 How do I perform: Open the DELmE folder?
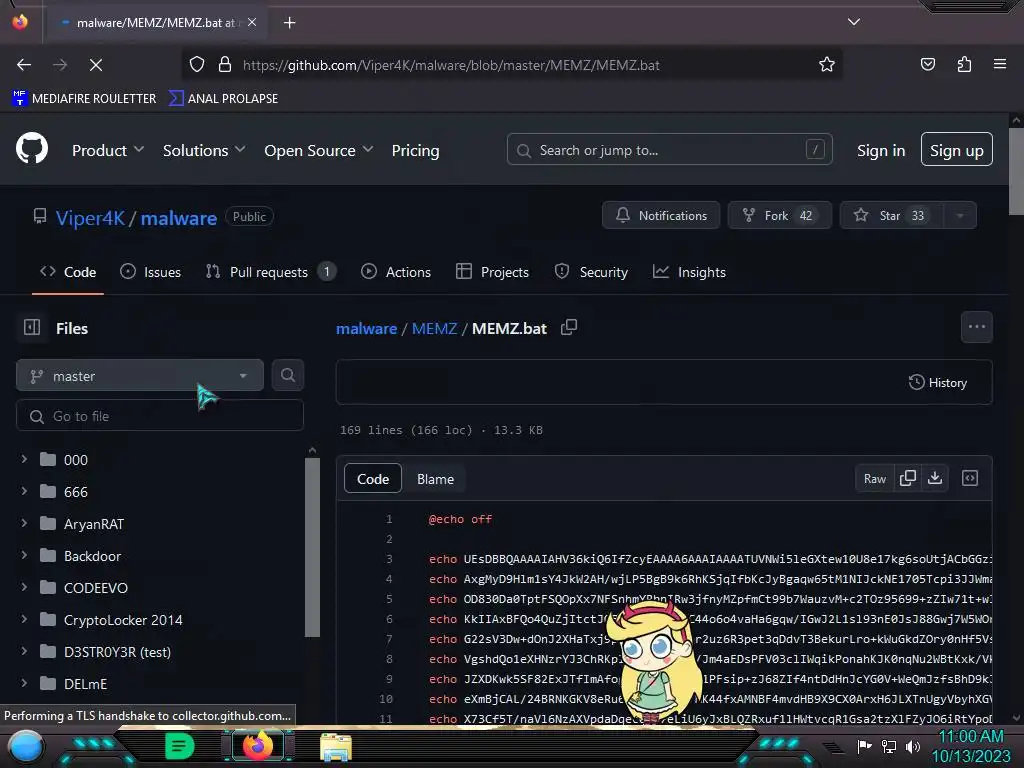tap(85, 683)
